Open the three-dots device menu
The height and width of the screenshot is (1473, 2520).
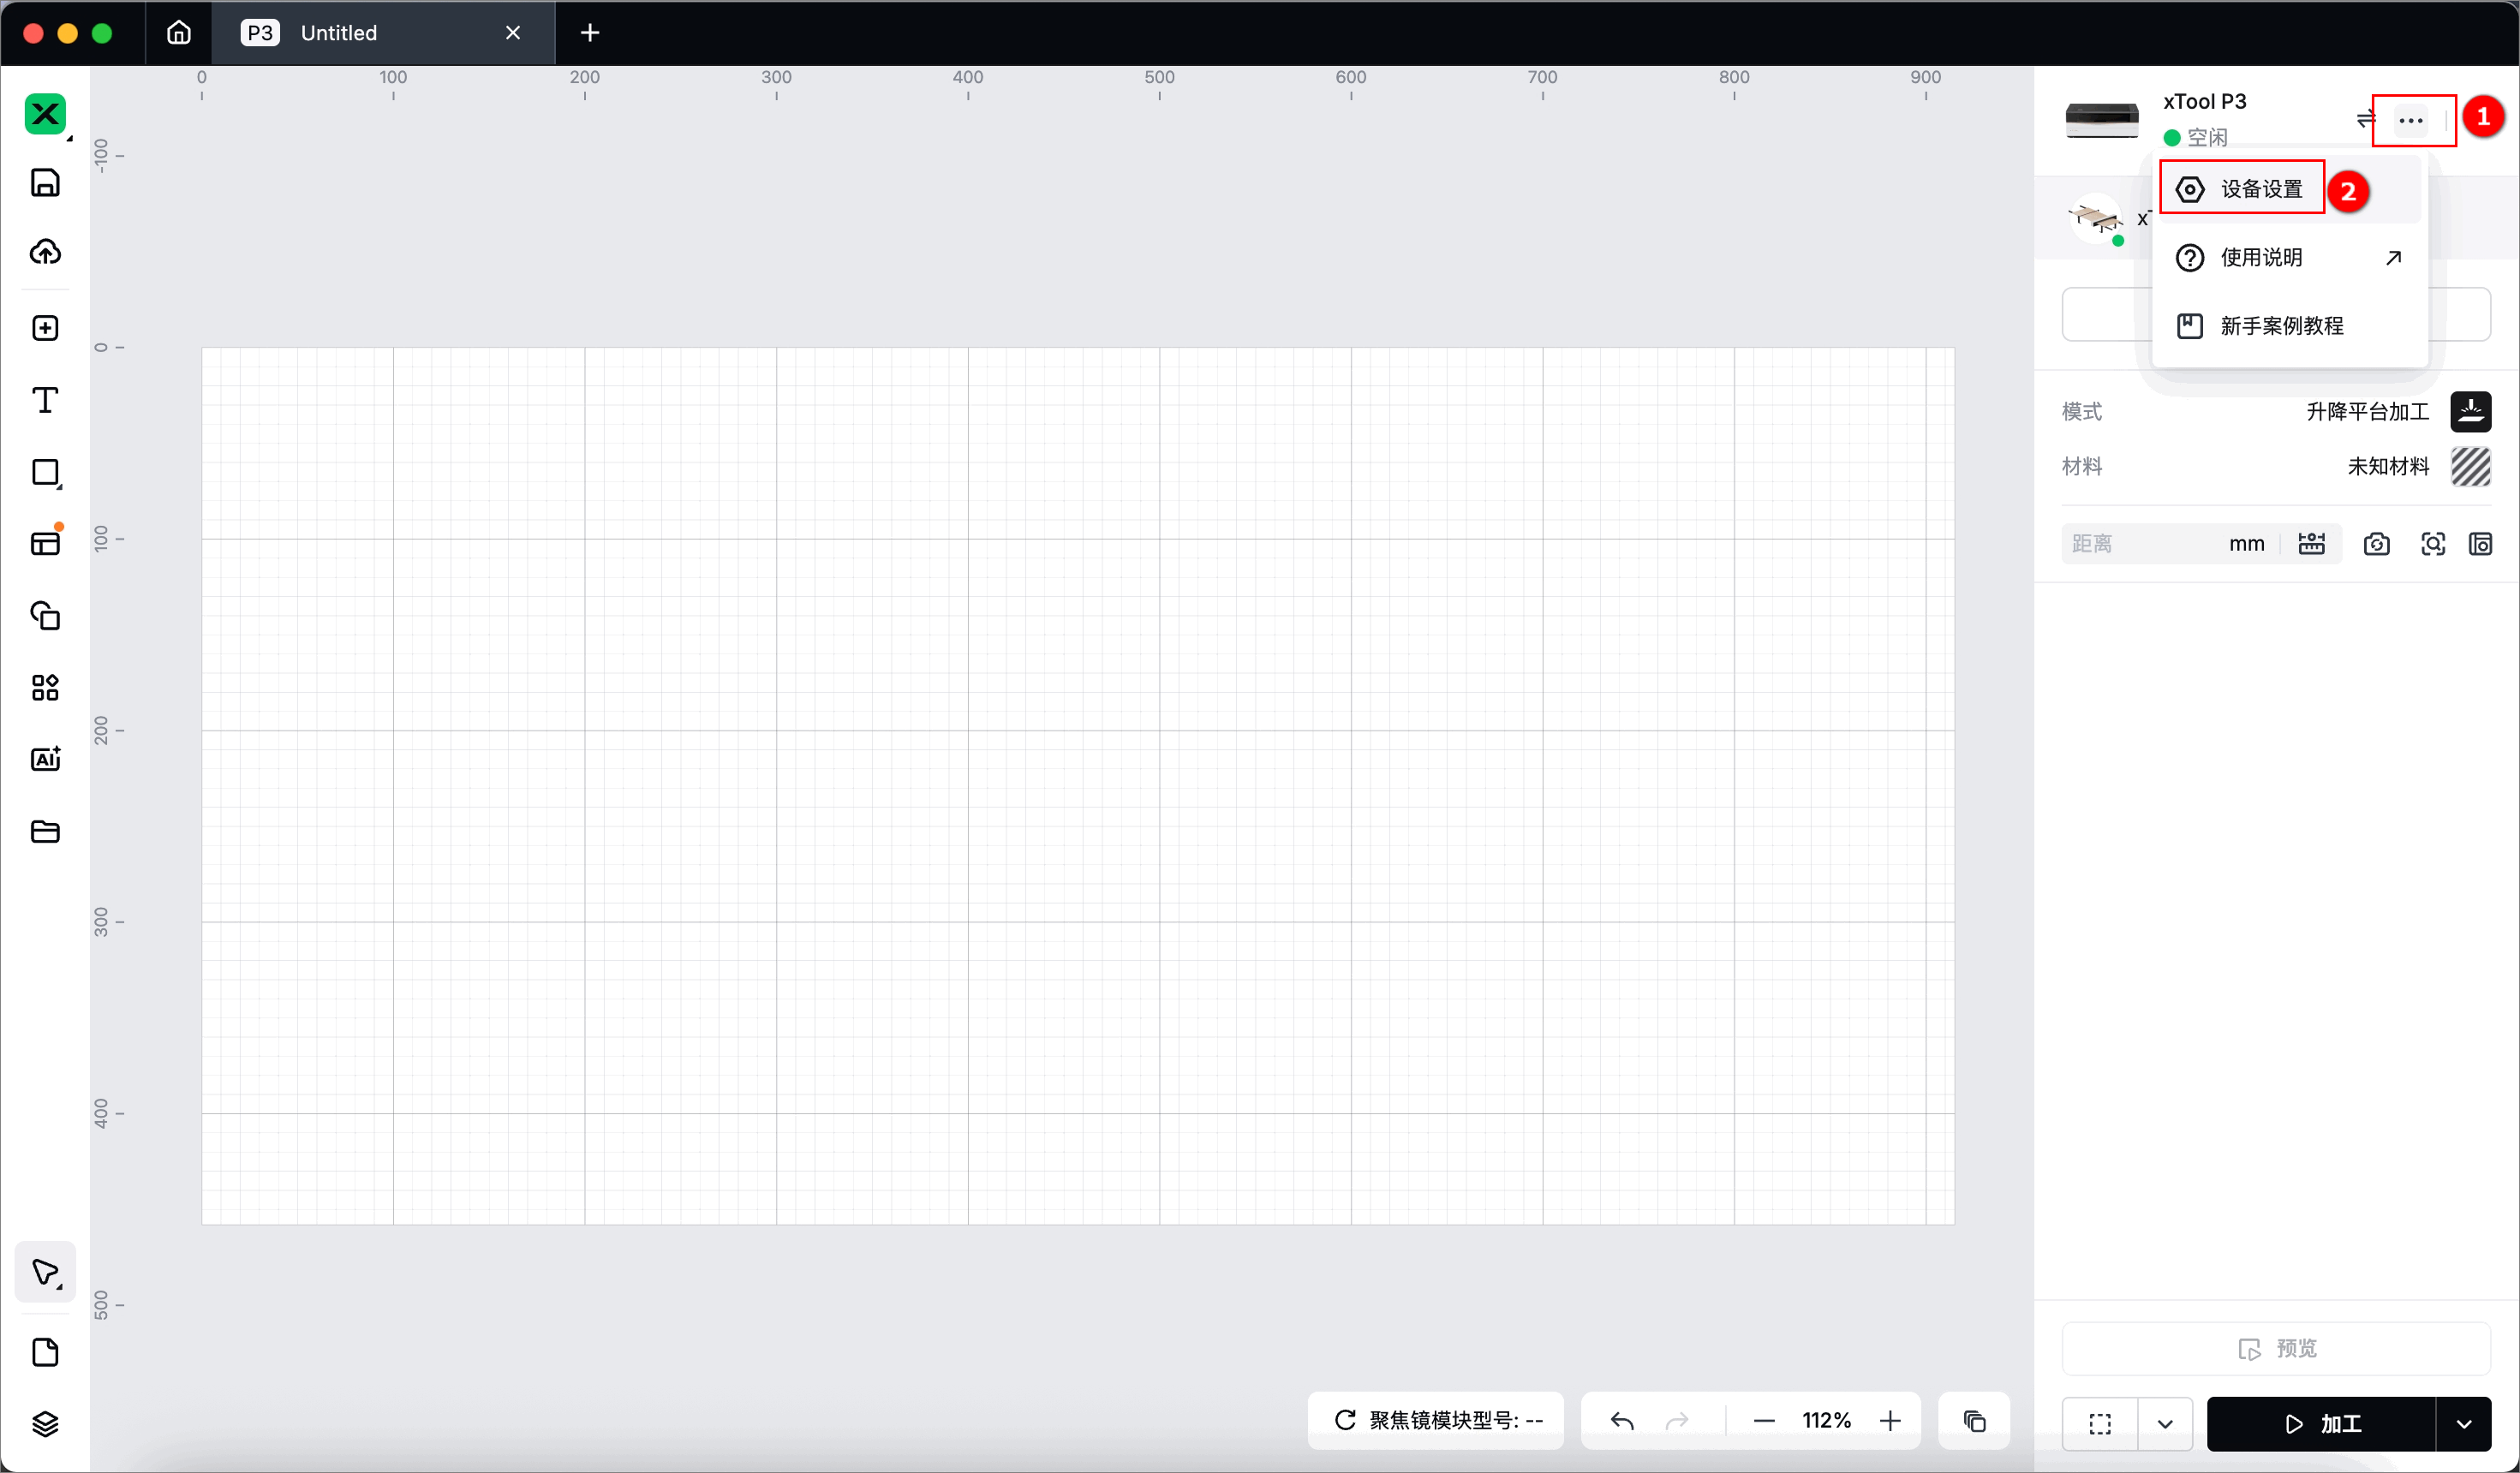point(2410,121)
